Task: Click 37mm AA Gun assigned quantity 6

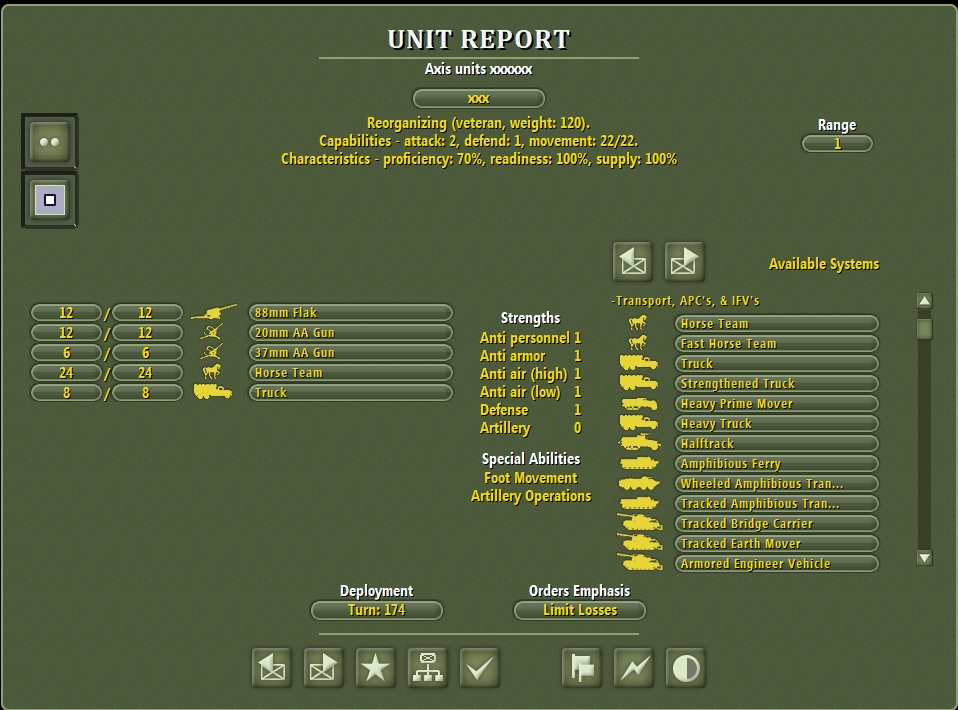Action: [x=66, y=353]
